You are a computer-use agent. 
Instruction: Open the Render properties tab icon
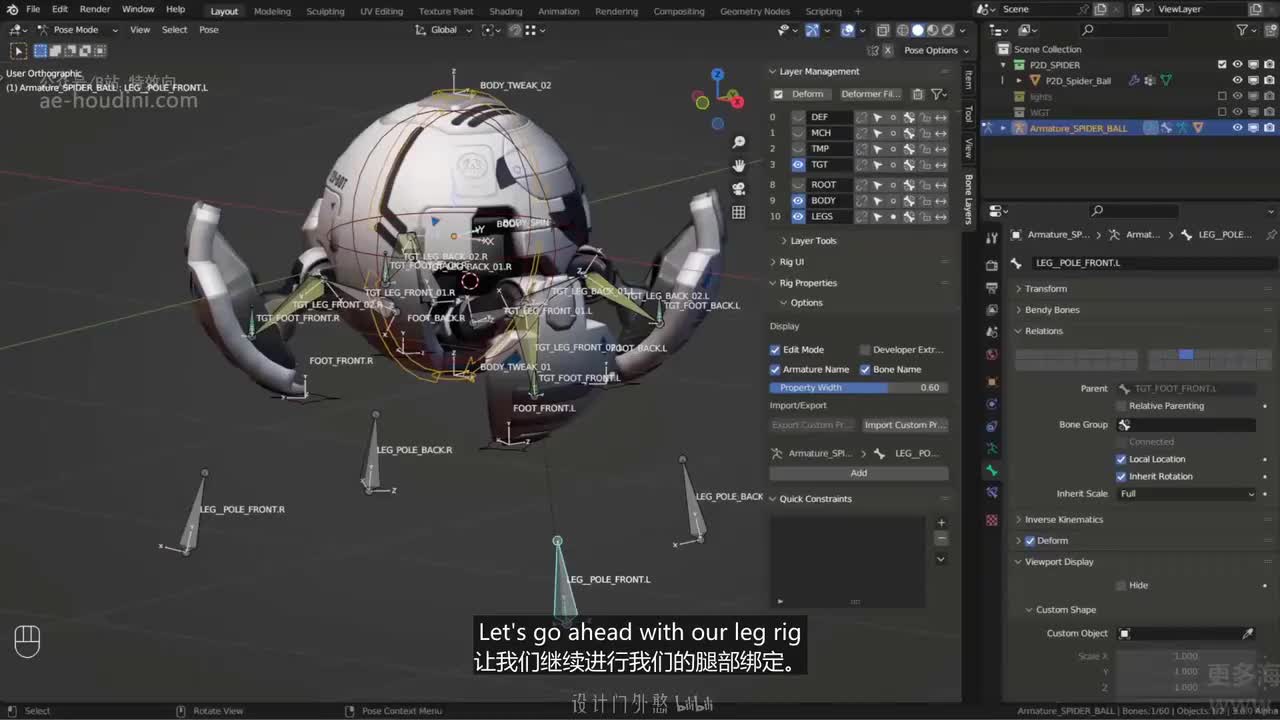coord(992,266)
